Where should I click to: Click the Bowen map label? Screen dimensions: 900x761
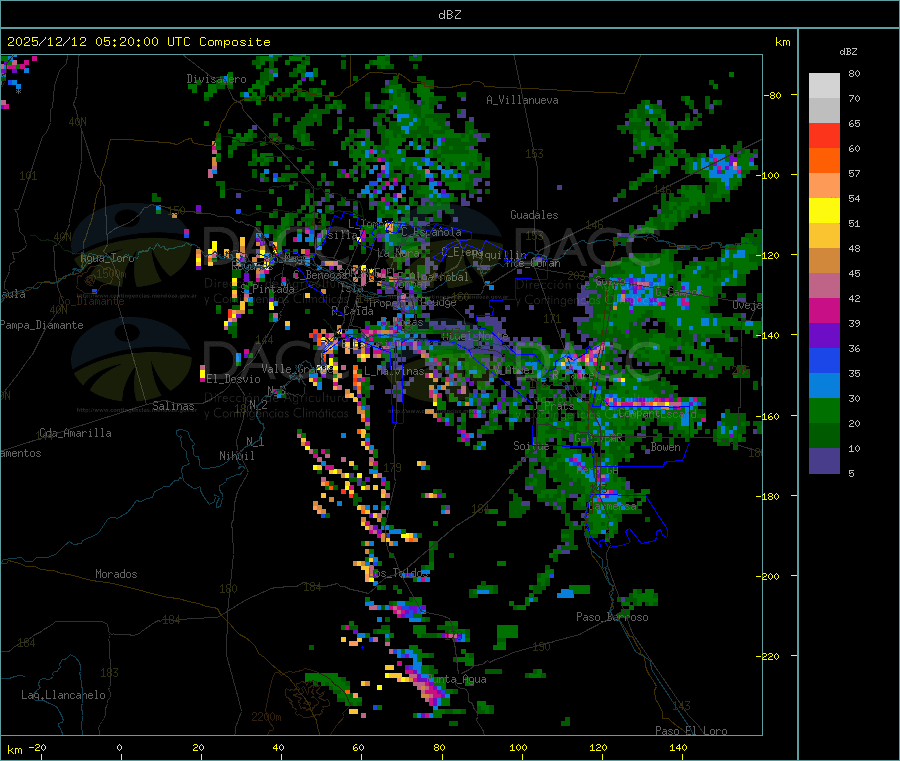(x=665, y=448)
